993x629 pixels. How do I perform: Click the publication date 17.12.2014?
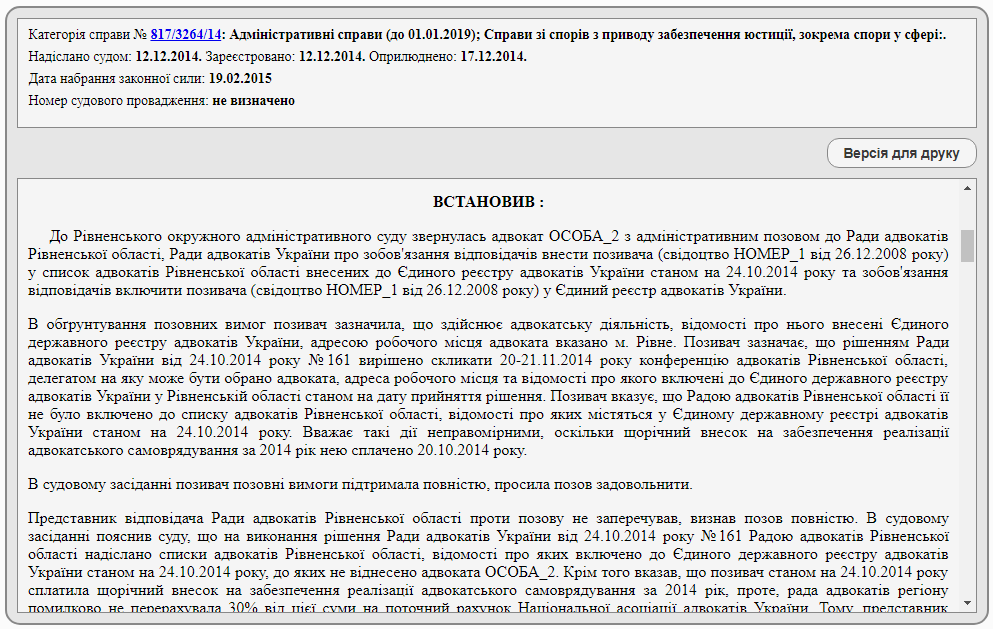[493, 56]
